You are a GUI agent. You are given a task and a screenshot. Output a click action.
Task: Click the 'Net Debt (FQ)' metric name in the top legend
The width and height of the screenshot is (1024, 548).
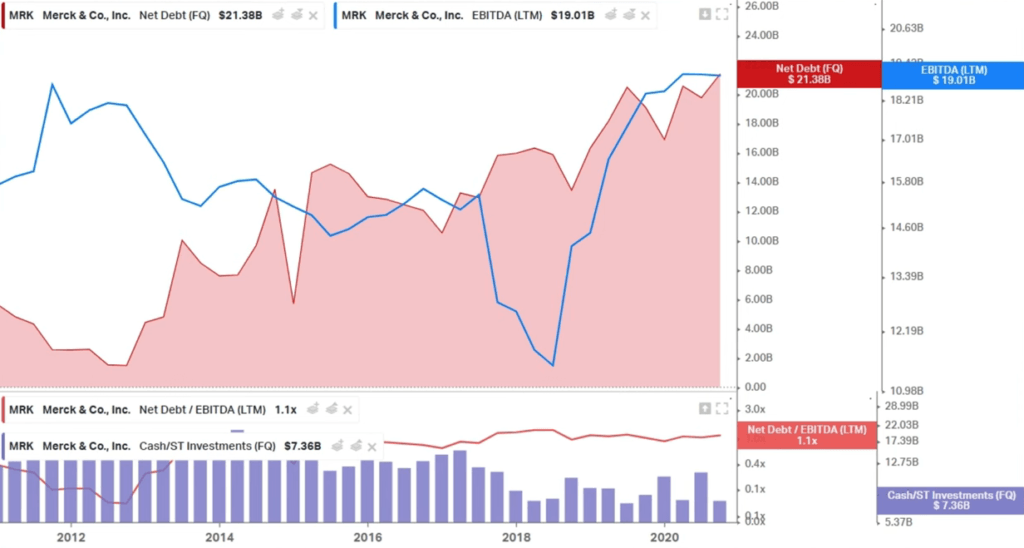pos(174,15)
